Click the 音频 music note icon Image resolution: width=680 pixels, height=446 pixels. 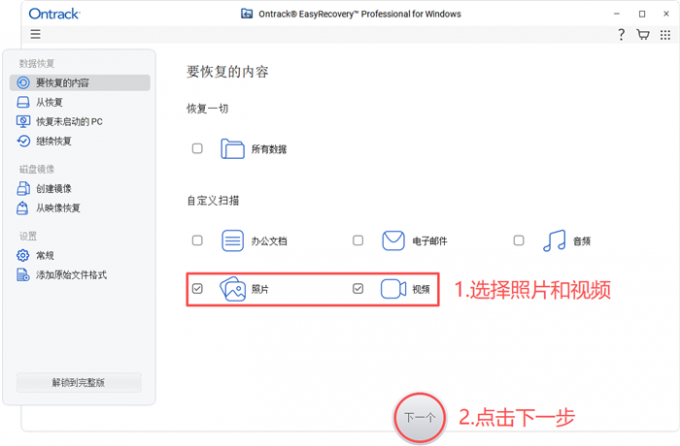point(554,241)
